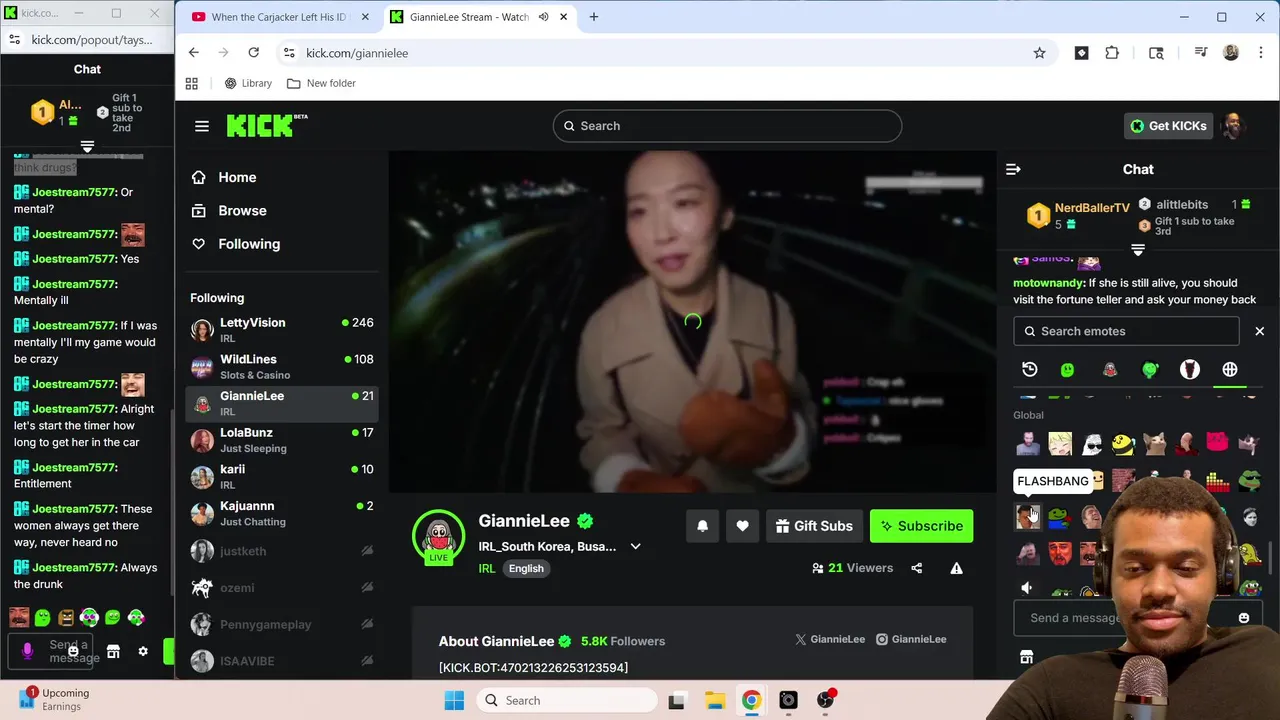
Task: Collapse the chat panel icon
Action: coord(1013,170)
